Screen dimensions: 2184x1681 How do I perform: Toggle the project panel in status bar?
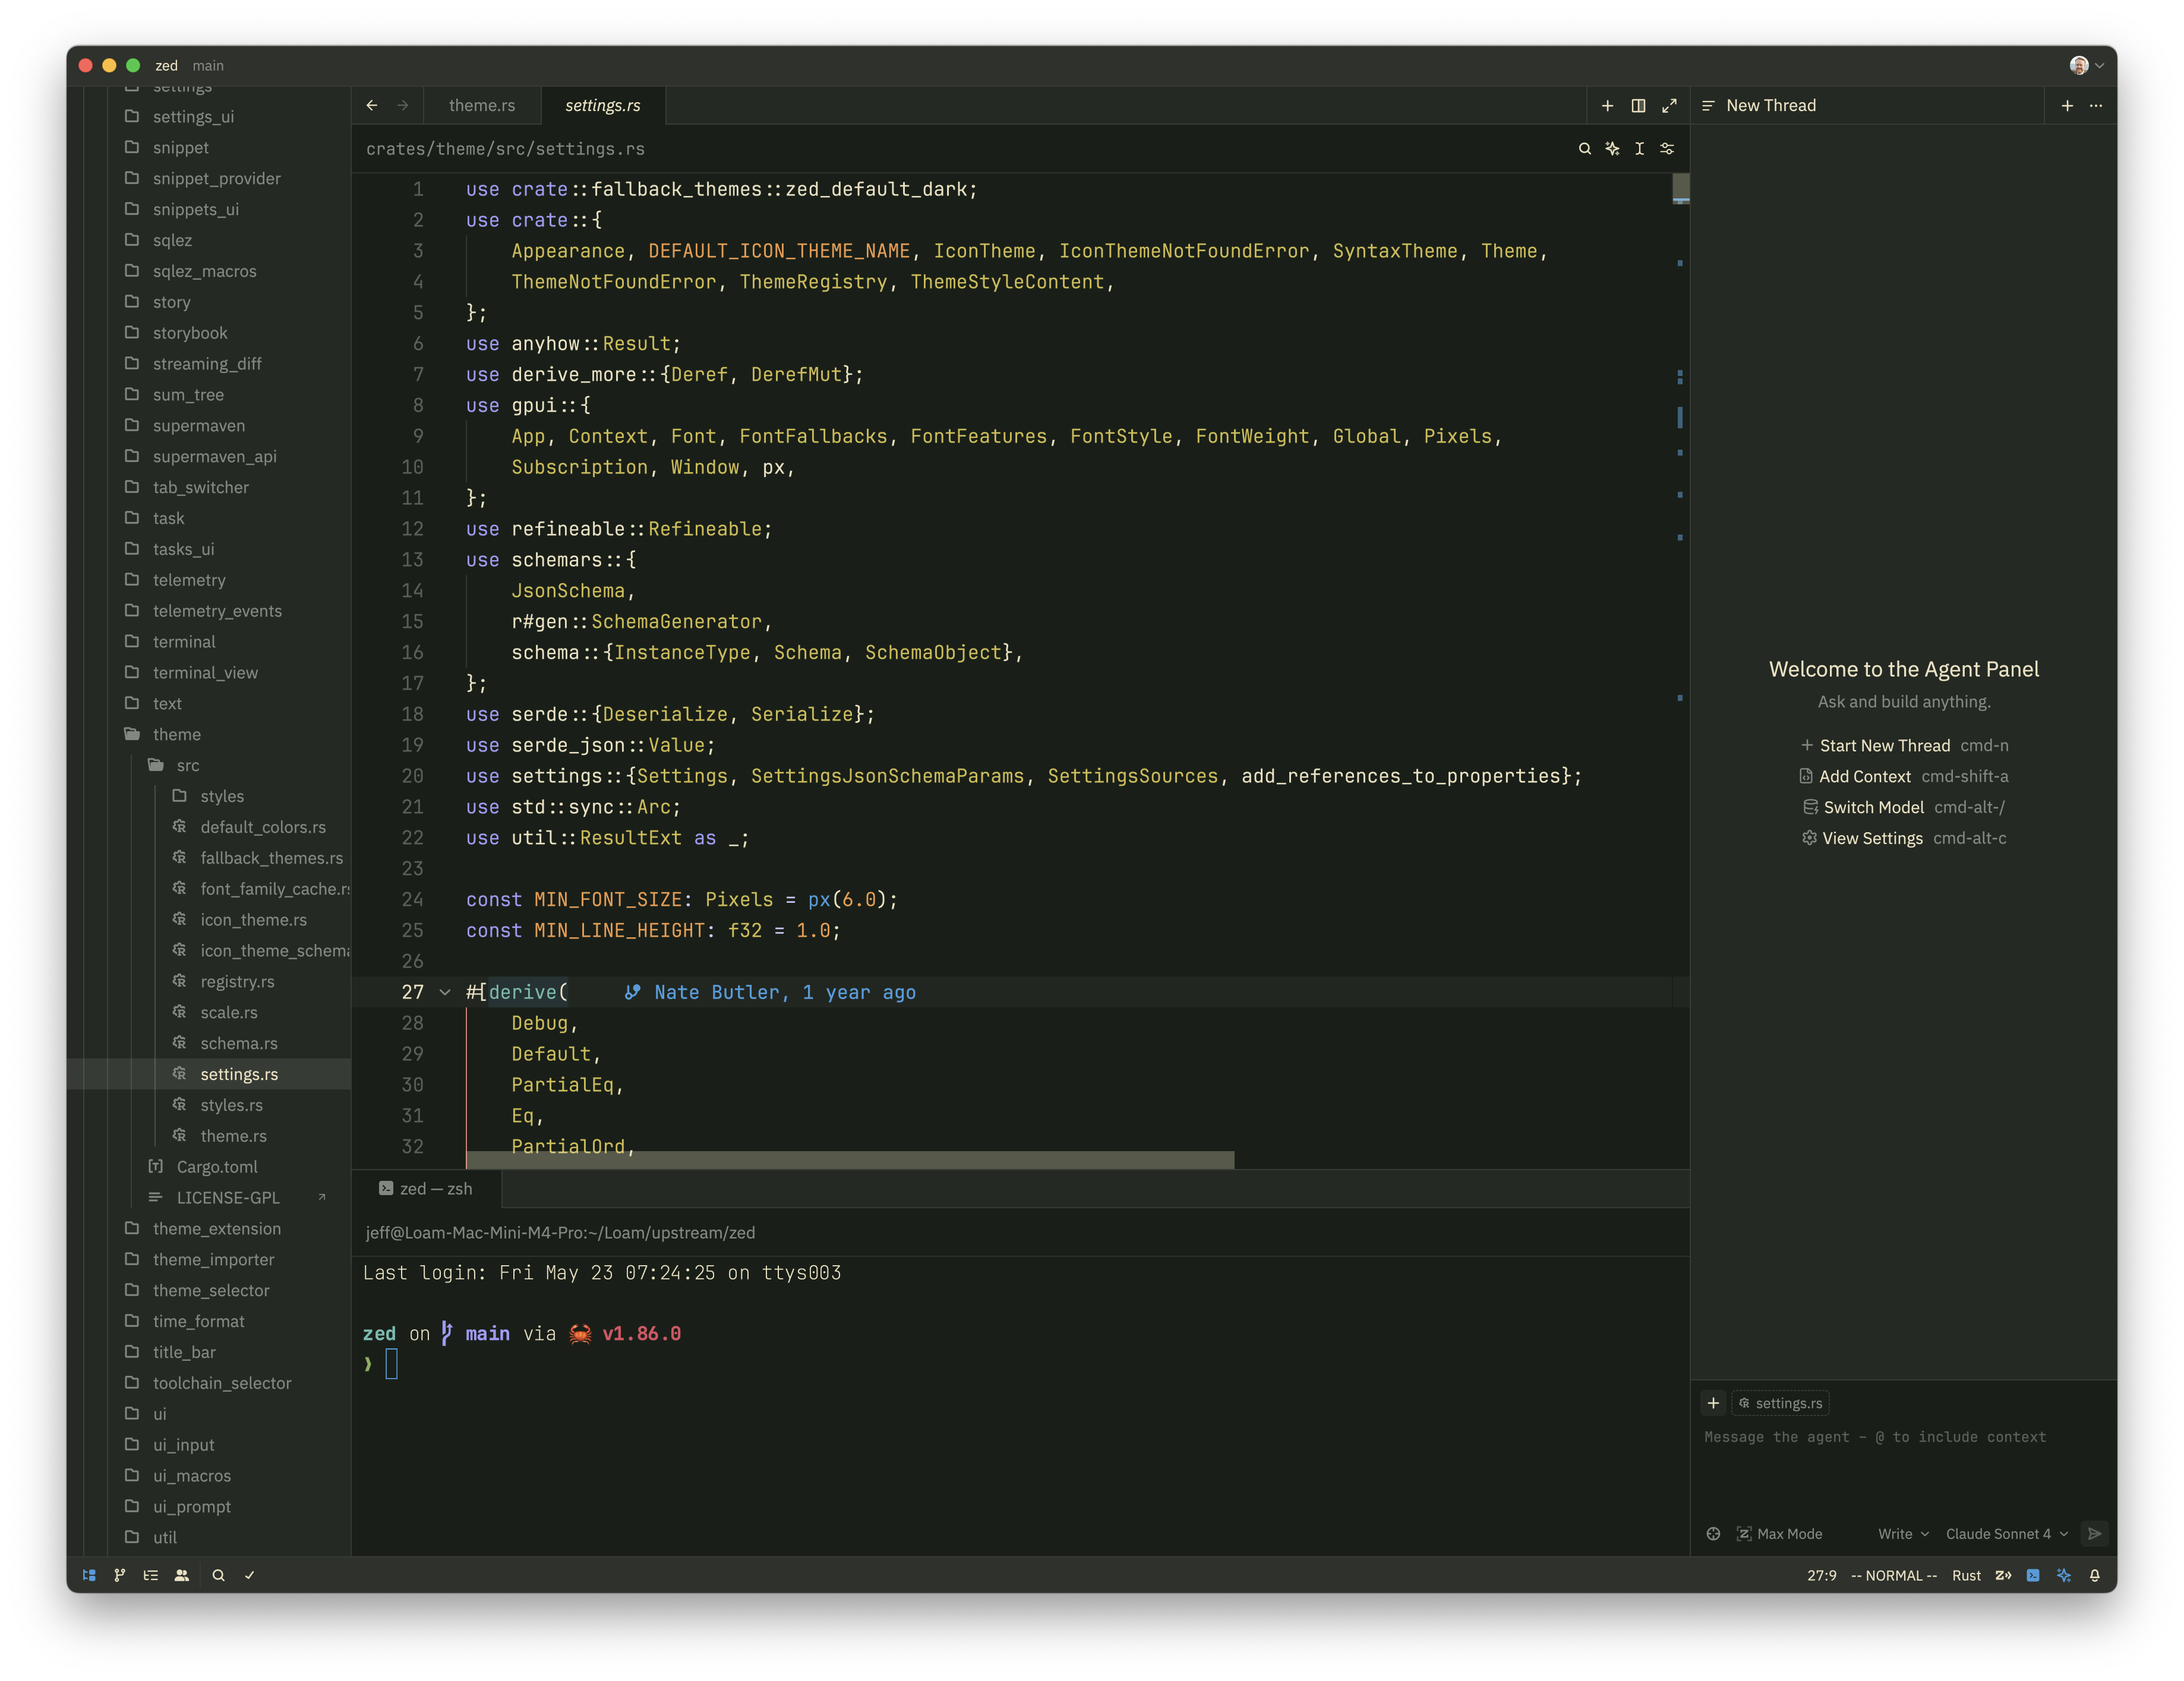[89, 1575]
